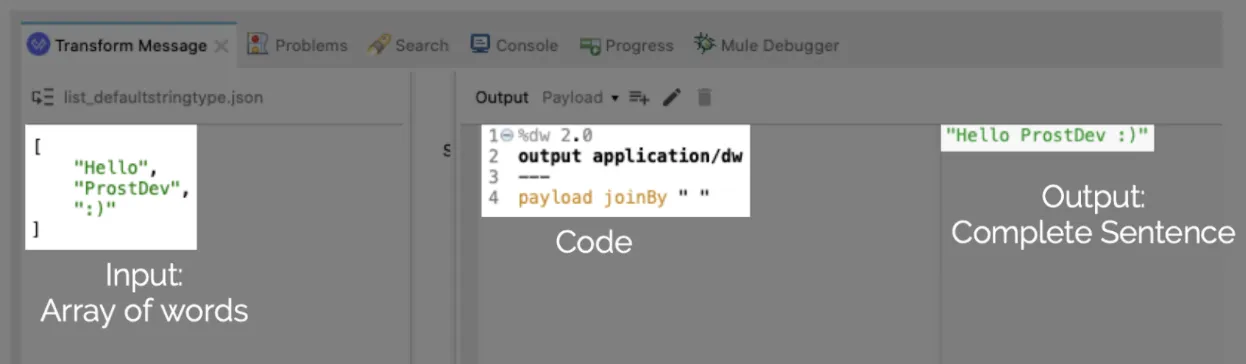Screen dimensions: 1246x364
Task: Open the Search tab
Action: [x=408, y=45]
